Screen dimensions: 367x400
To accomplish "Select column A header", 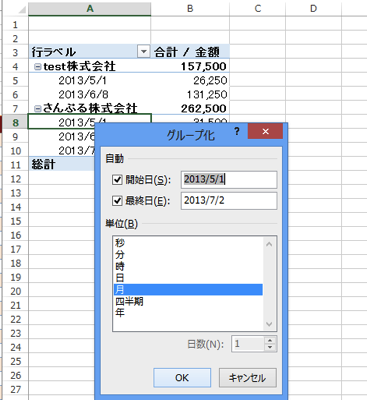I will pos(90,9).
